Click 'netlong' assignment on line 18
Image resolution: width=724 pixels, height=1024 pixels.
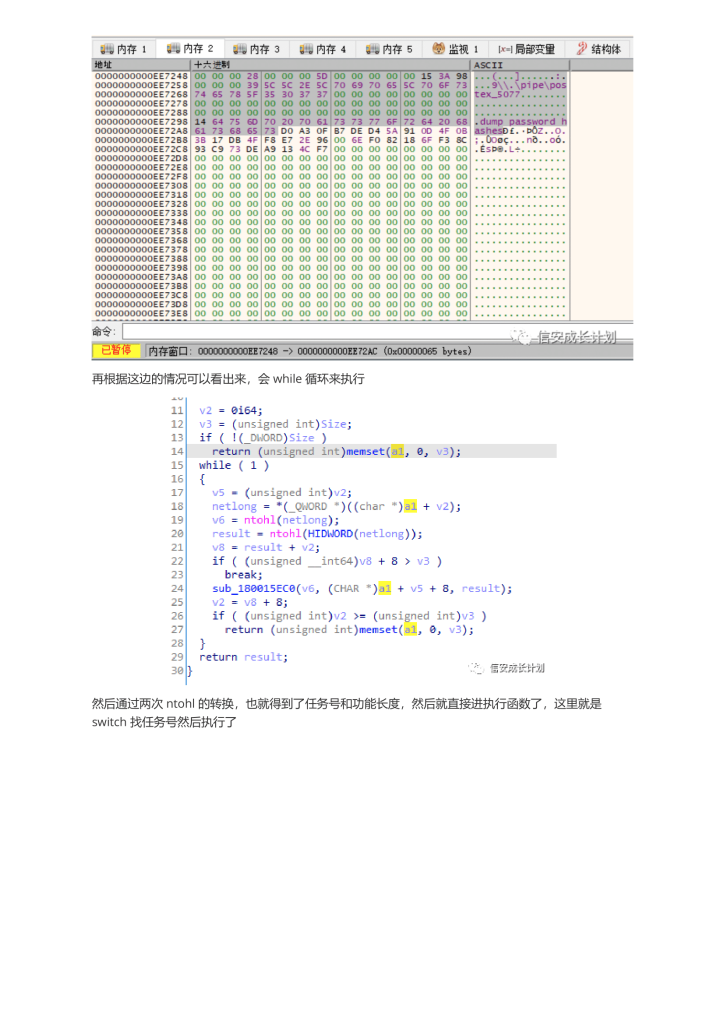click(336, 507)
